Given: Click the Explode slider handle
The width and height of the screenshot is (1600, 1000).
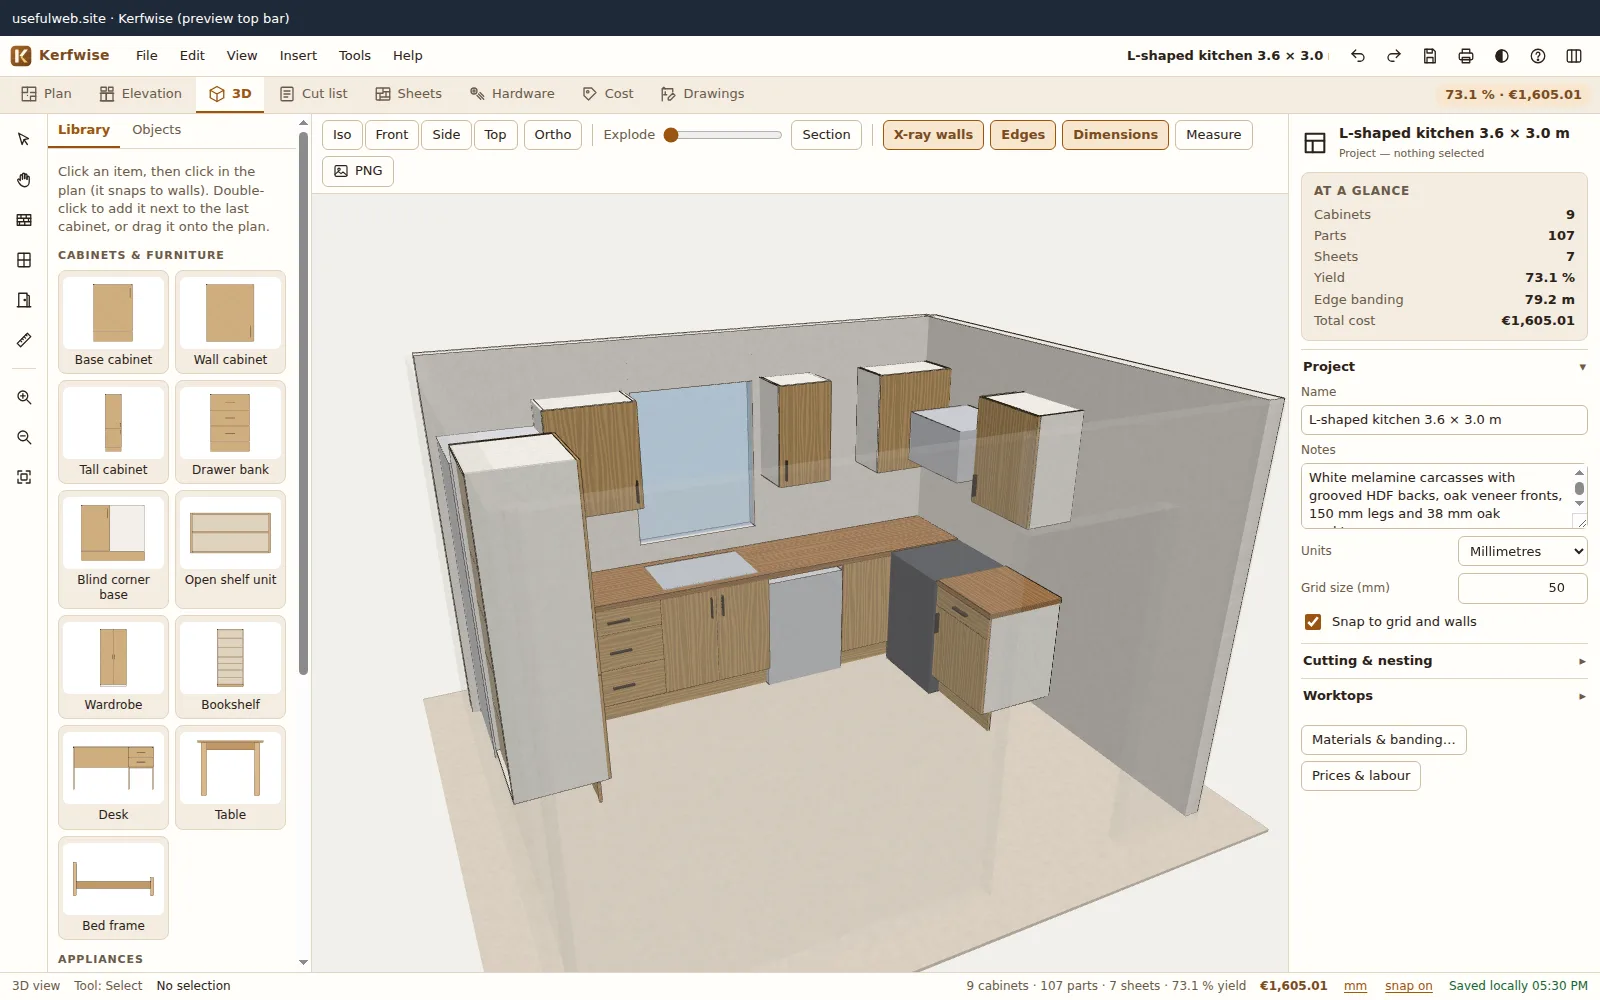Looking at the screenshot, I should pos(671,135).
